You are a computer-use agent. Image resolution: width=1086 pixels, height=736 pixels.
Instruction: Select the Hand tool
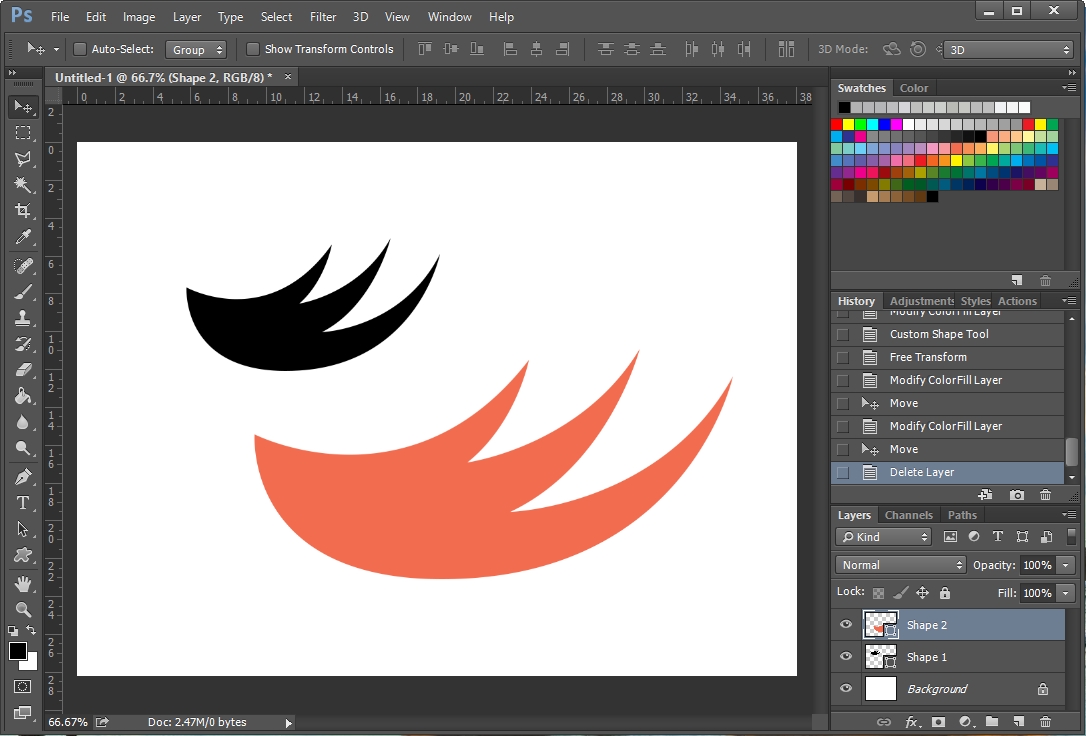coord(23,584)
